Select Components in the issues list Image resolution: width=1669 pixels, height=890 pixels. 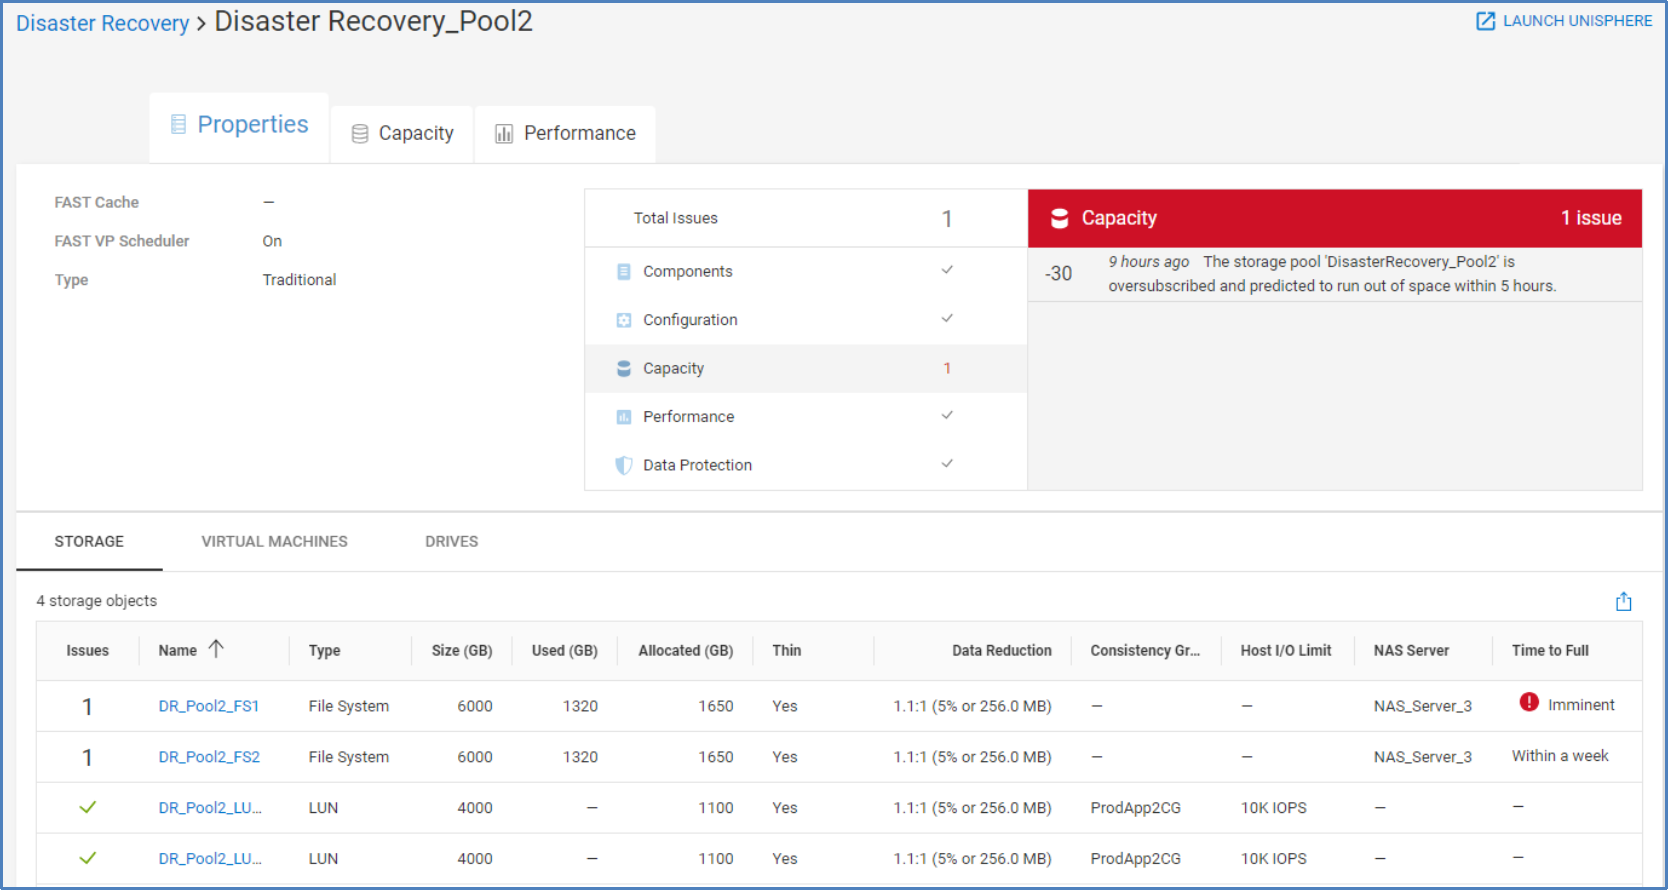click(806, 271)
